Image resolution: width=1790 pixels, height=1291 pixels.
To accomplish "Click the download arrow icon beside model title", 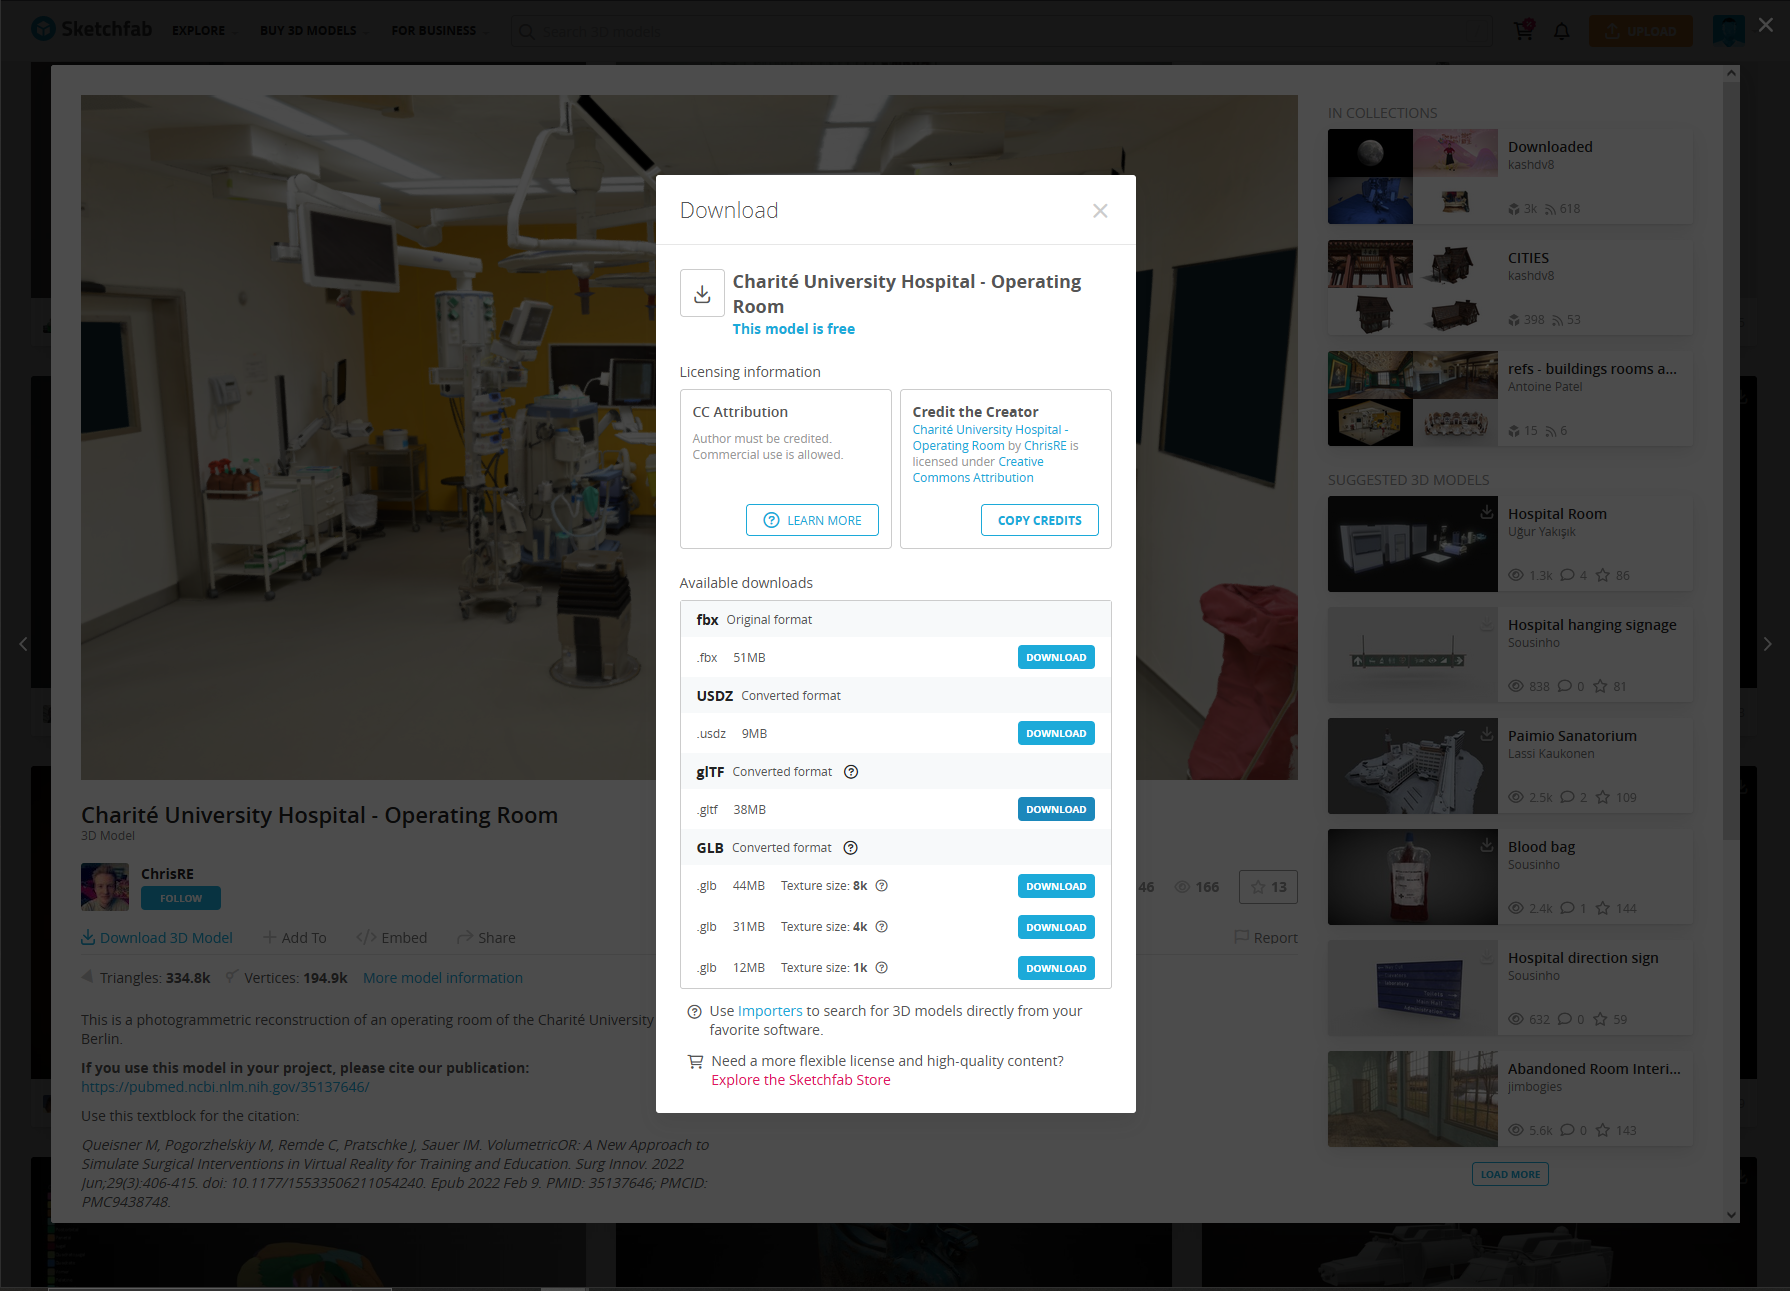I will tap(702, 293).
